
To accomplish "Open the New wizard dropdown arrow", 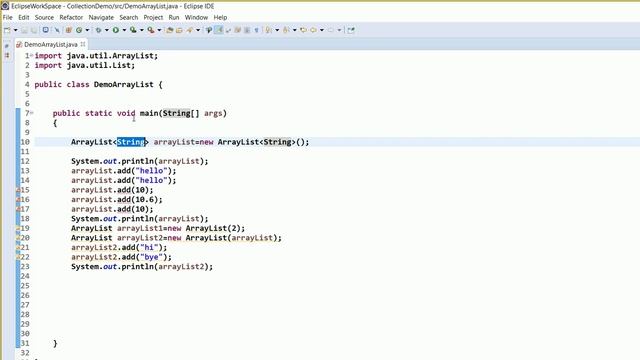I will (16, 30).
